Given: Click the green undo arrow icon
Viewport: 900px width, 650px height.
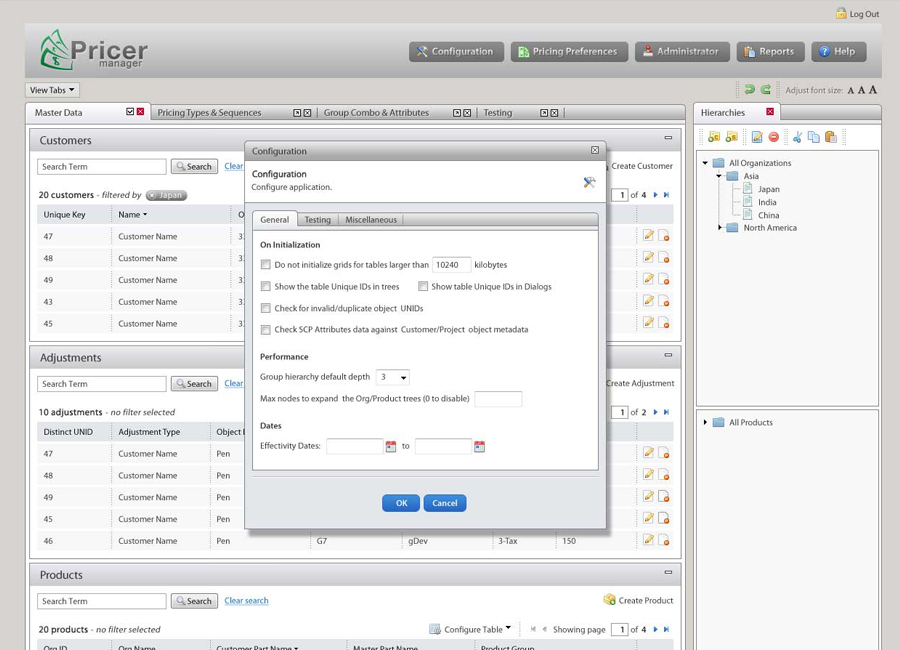Looking at the screenshot, I should (749, 90).
